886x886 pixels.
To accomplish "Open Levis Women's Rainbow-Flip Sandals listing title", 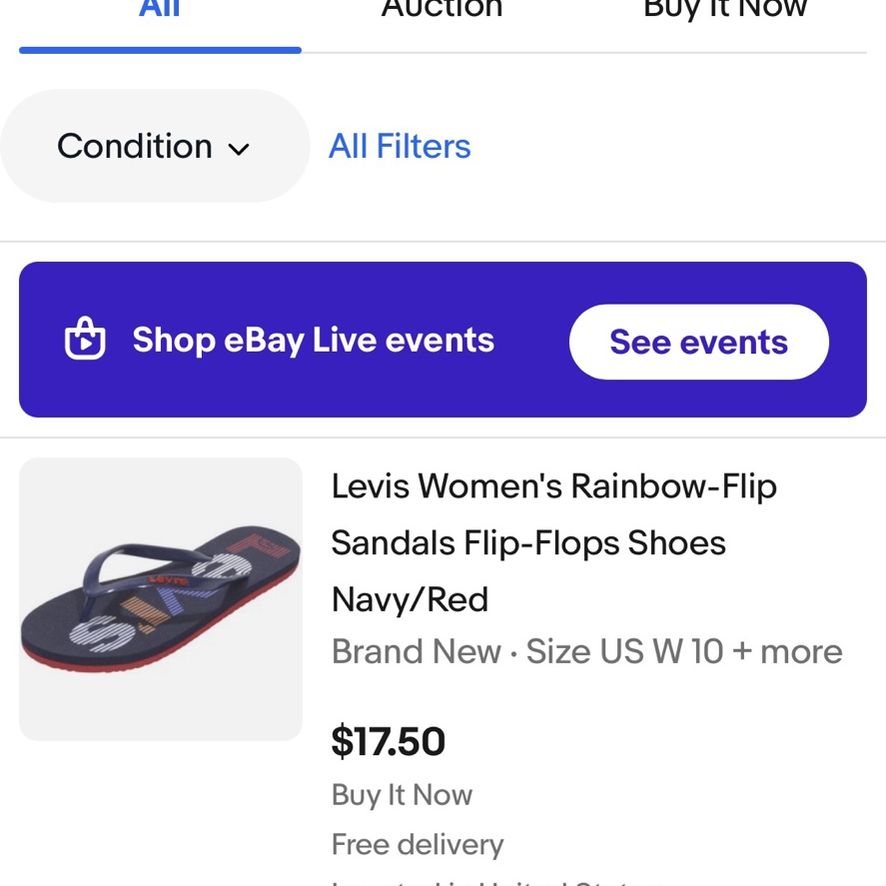I will tap(554, 542).
